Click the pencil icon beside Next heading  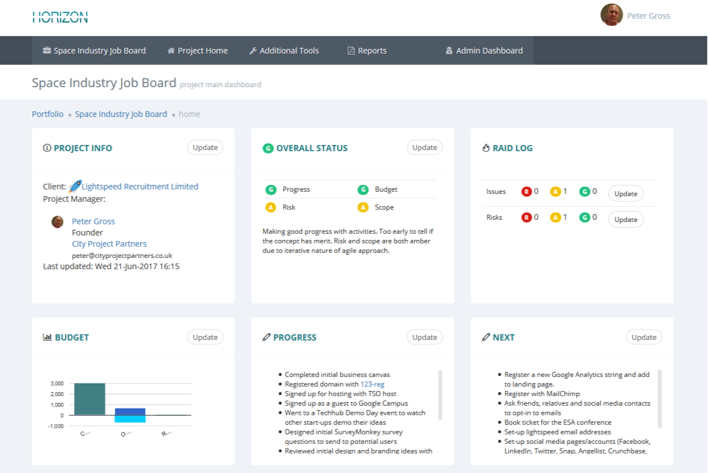click(486, 337)
